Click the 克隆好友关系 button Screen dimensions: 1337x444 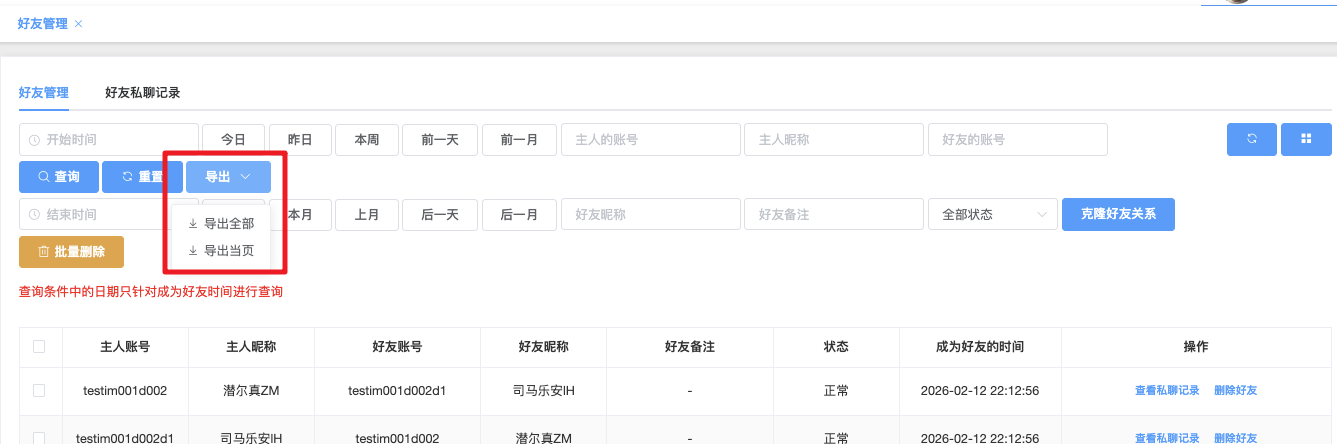coord(1117,214)
